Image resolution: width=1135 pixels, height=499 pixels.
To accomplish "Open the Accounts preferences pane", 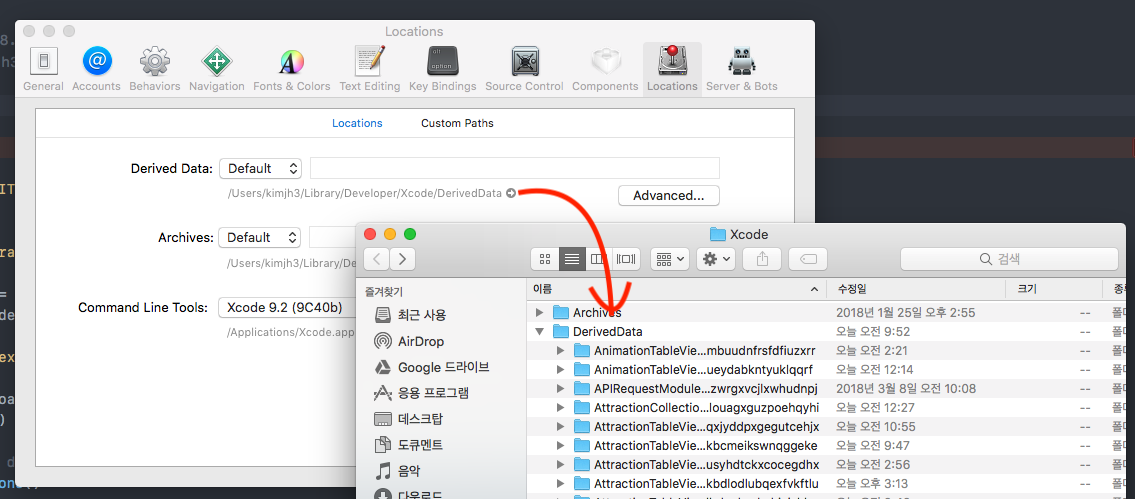I will coord(96,68).
